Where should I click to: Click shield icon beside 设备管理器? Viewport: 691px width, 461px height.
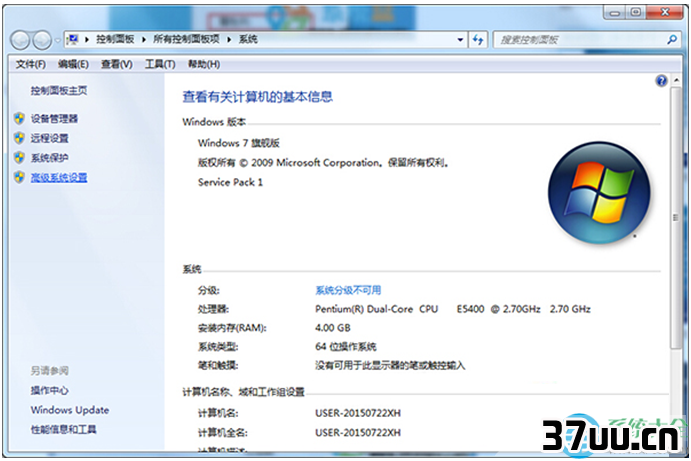pos(19,118)
